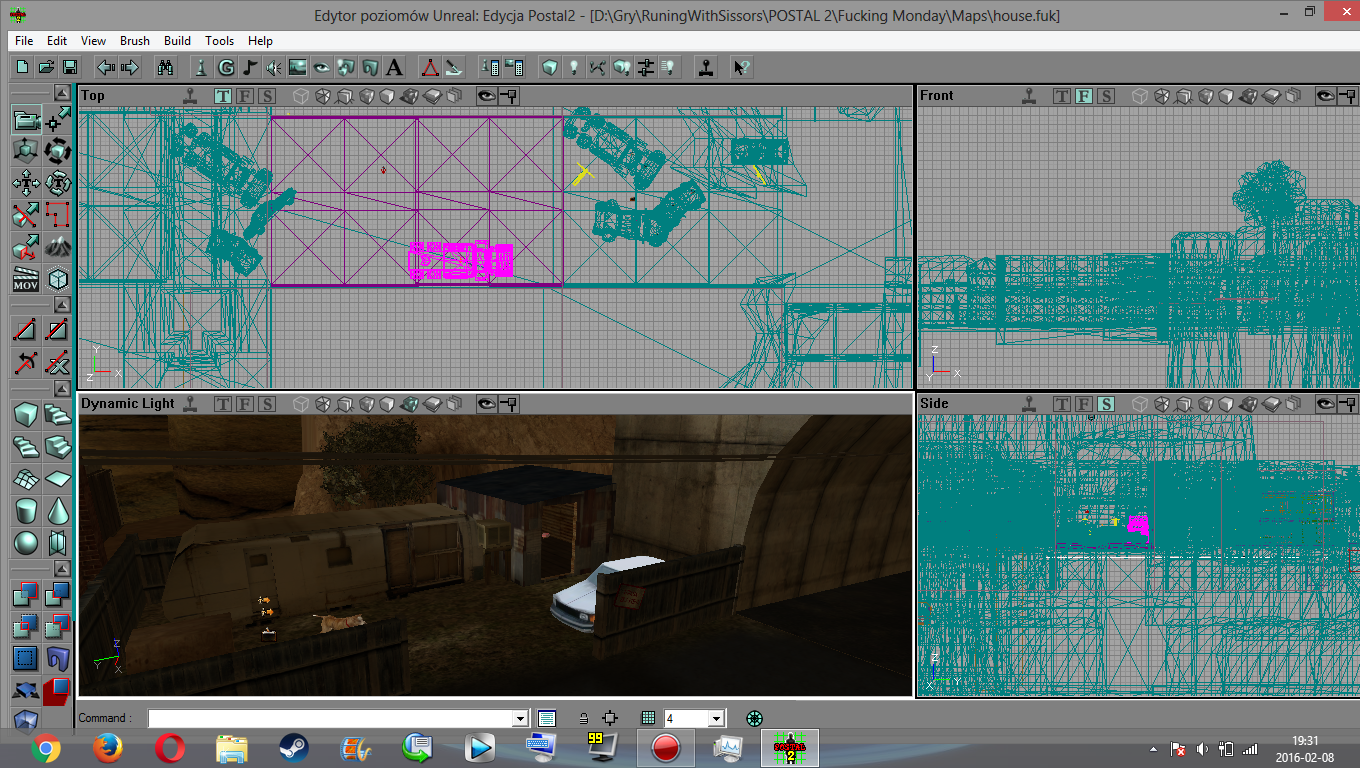Toggle S view button in Side viewport
1360x768 pixels.
coord(1106,404)
